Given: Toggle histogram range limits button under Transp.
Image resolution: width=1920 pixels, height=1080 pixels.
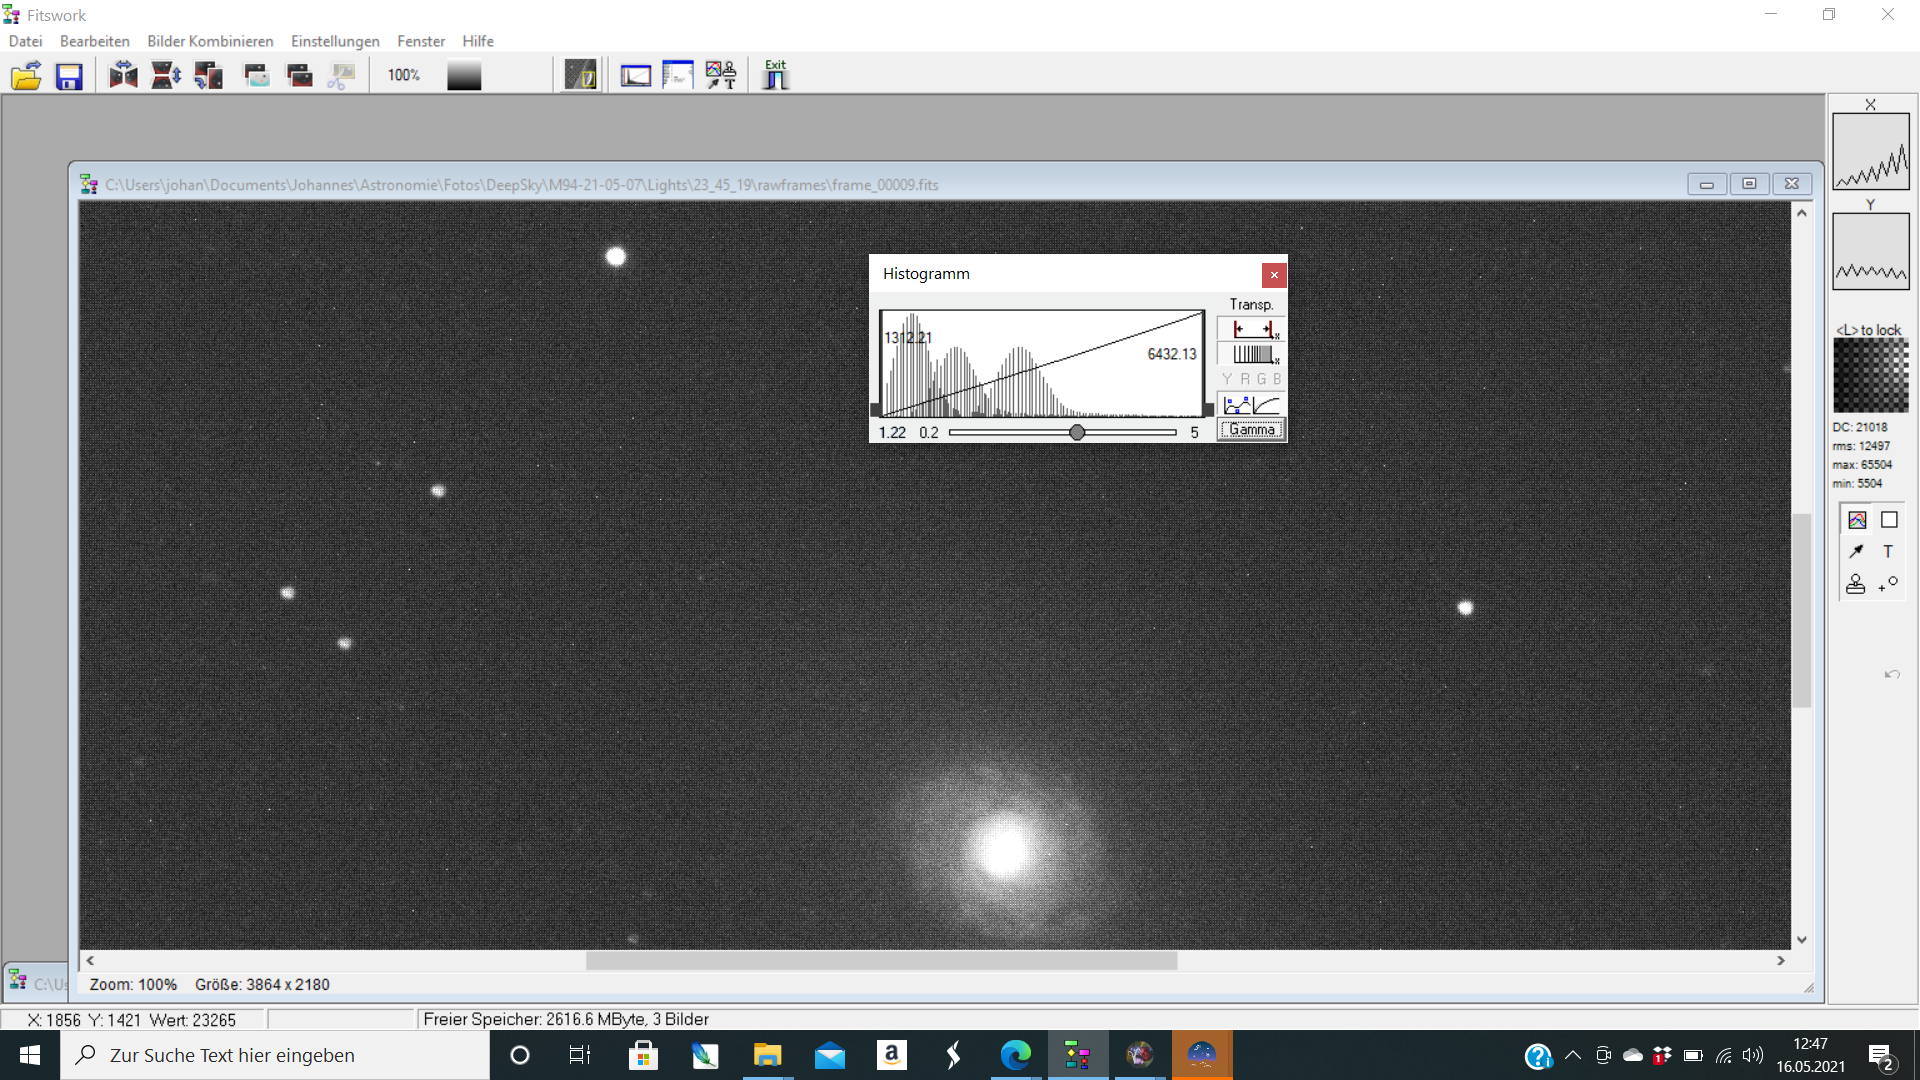Looking at the screenshot, I should pyautogui.click(x=1252, y=329).
